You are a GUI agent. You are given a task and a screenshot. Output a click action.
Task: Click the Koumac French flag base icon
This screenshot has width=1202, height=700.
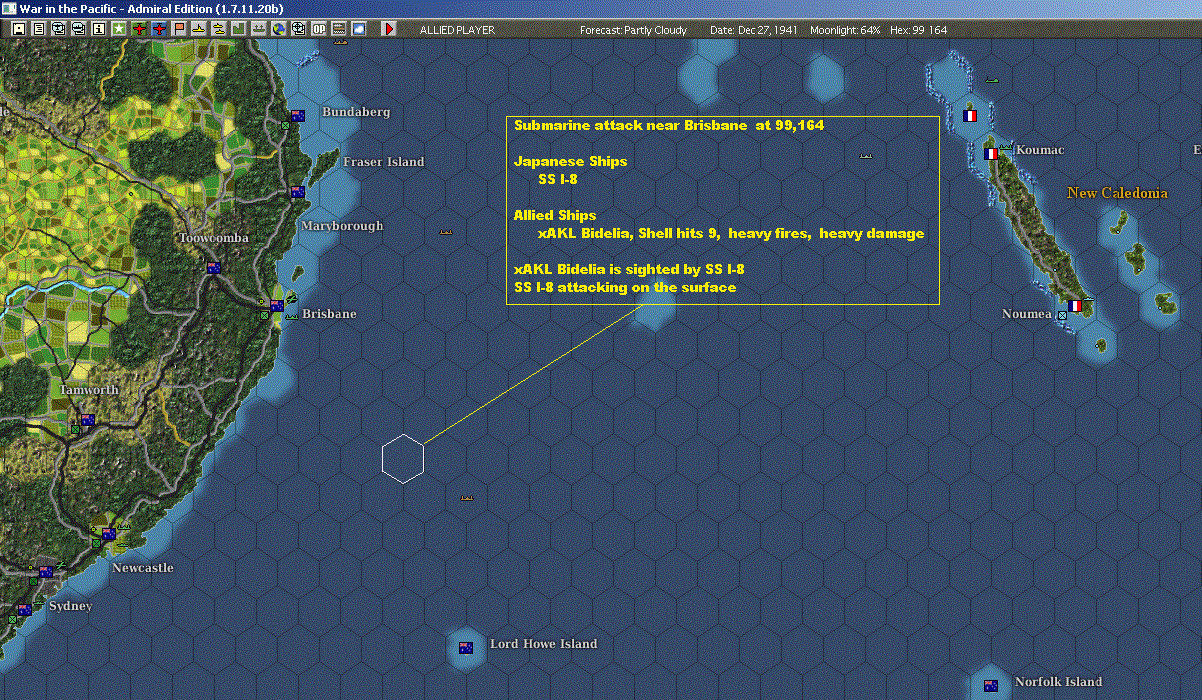tap(991, 154)
